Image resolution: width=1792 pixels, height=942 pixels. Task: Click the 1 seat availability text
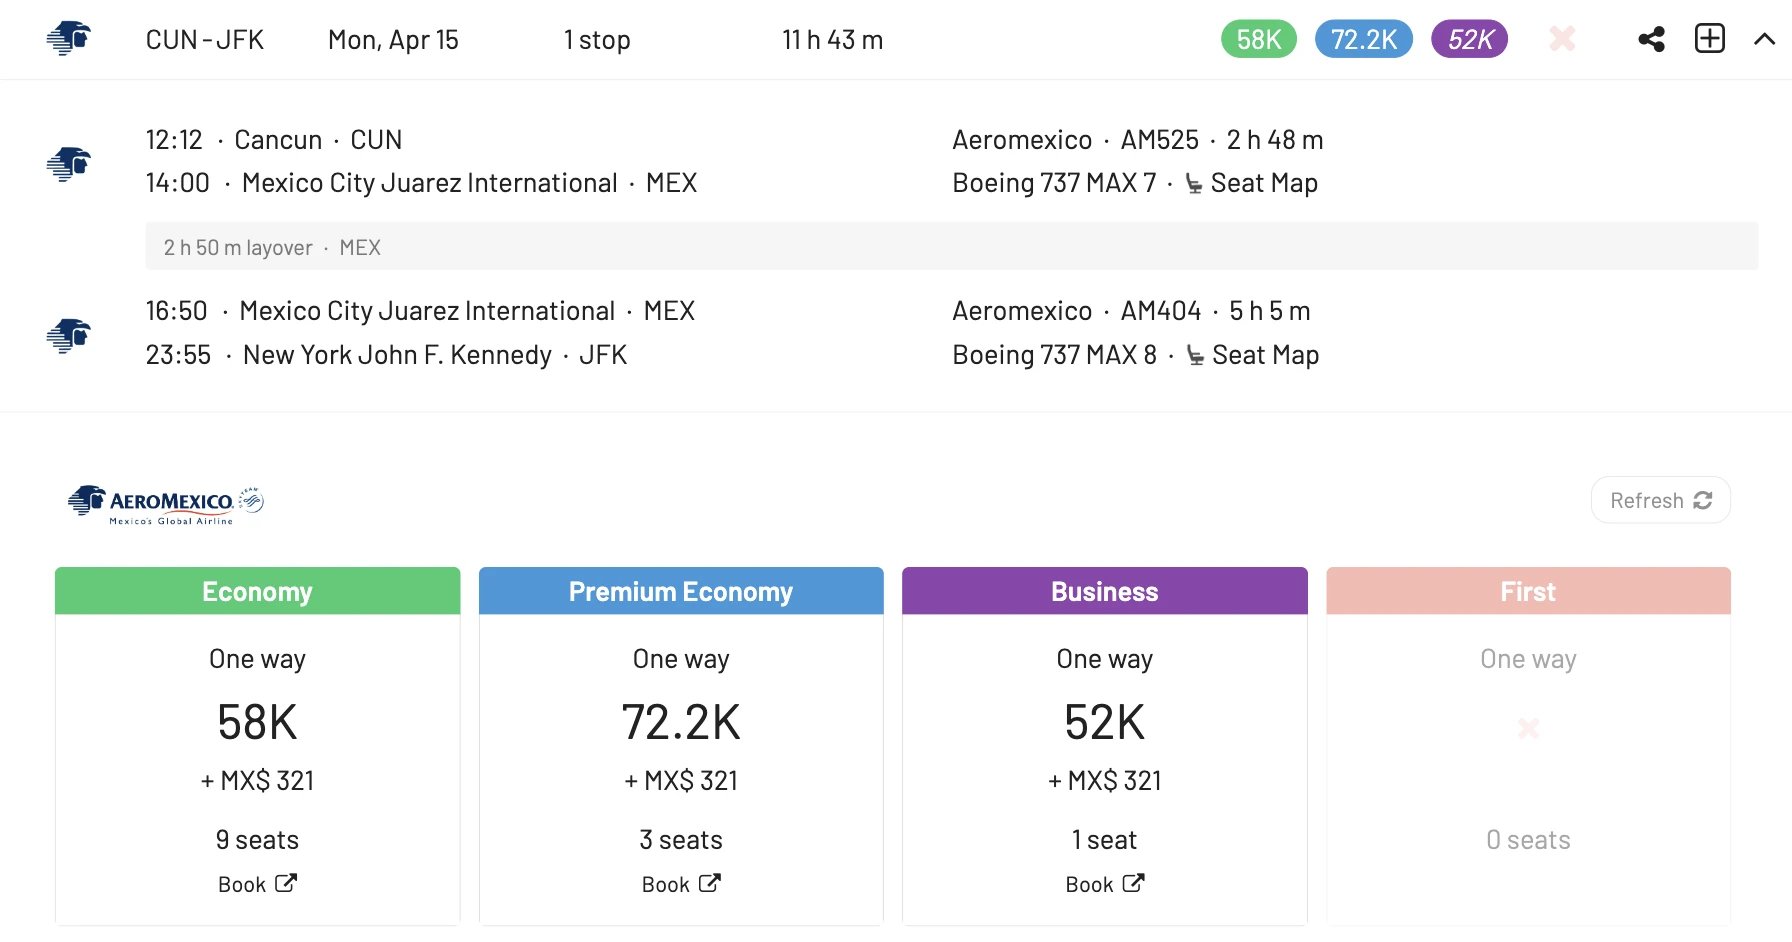(x=1105, y=840)
